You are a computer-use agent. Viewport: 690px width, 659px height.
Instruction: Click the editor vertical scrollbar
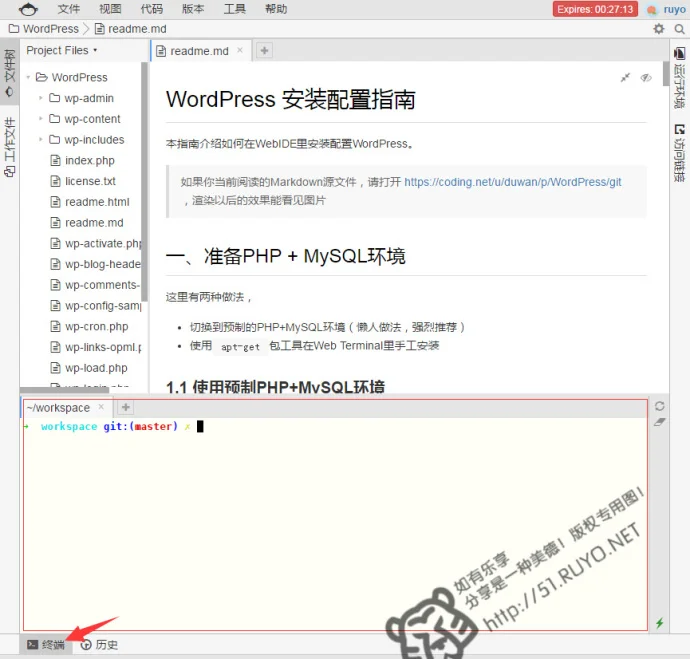[x=666, y=74]
